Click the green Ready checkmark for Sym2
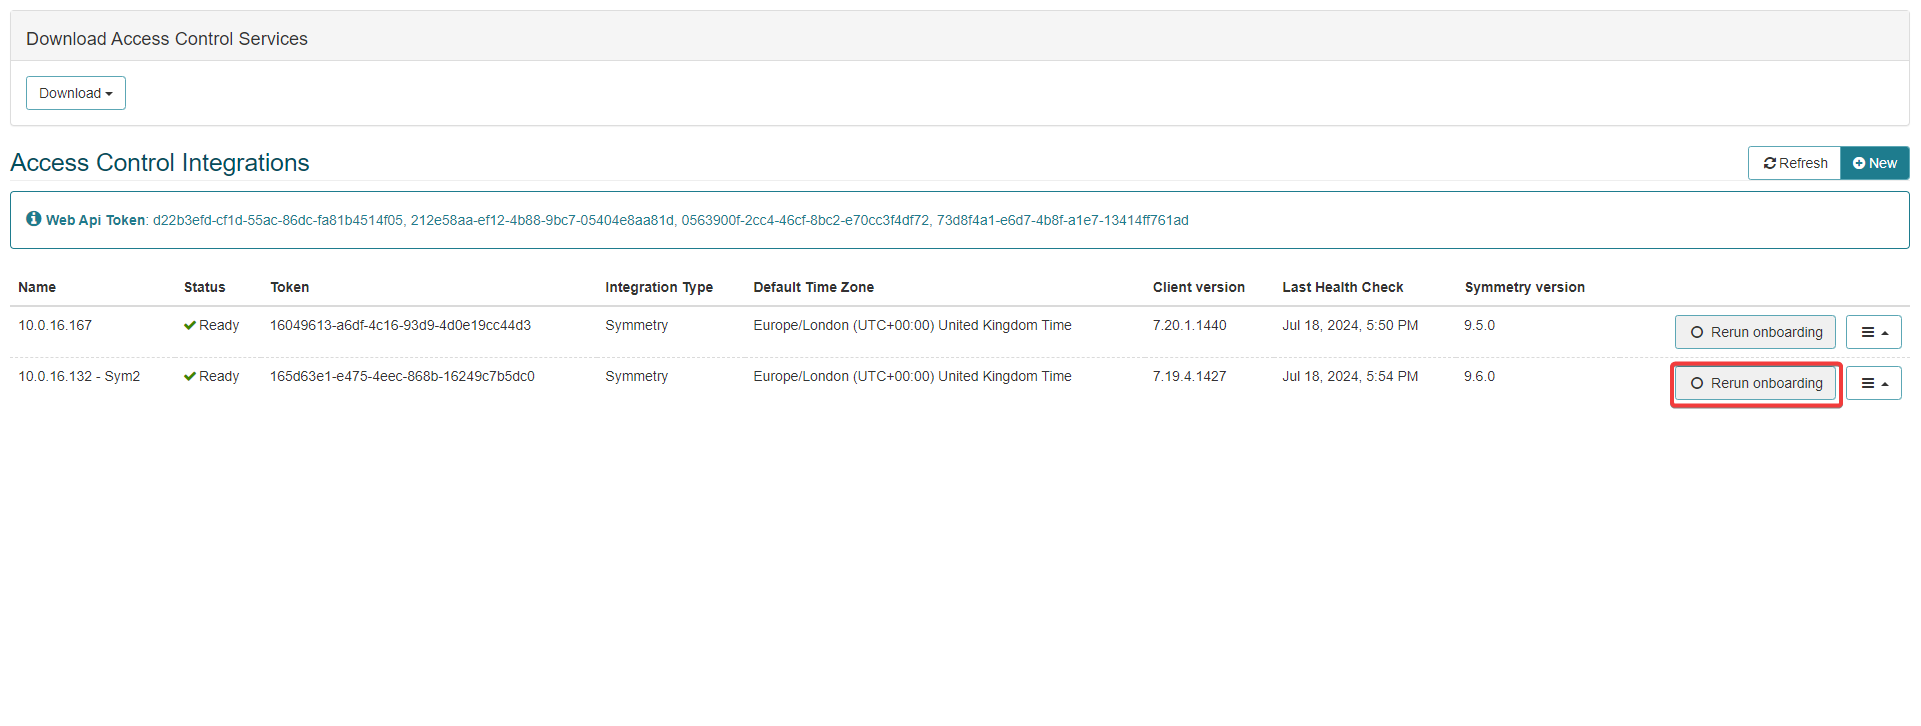The height and width of the screenshot is (726, 1921). (x=190, y=376)
